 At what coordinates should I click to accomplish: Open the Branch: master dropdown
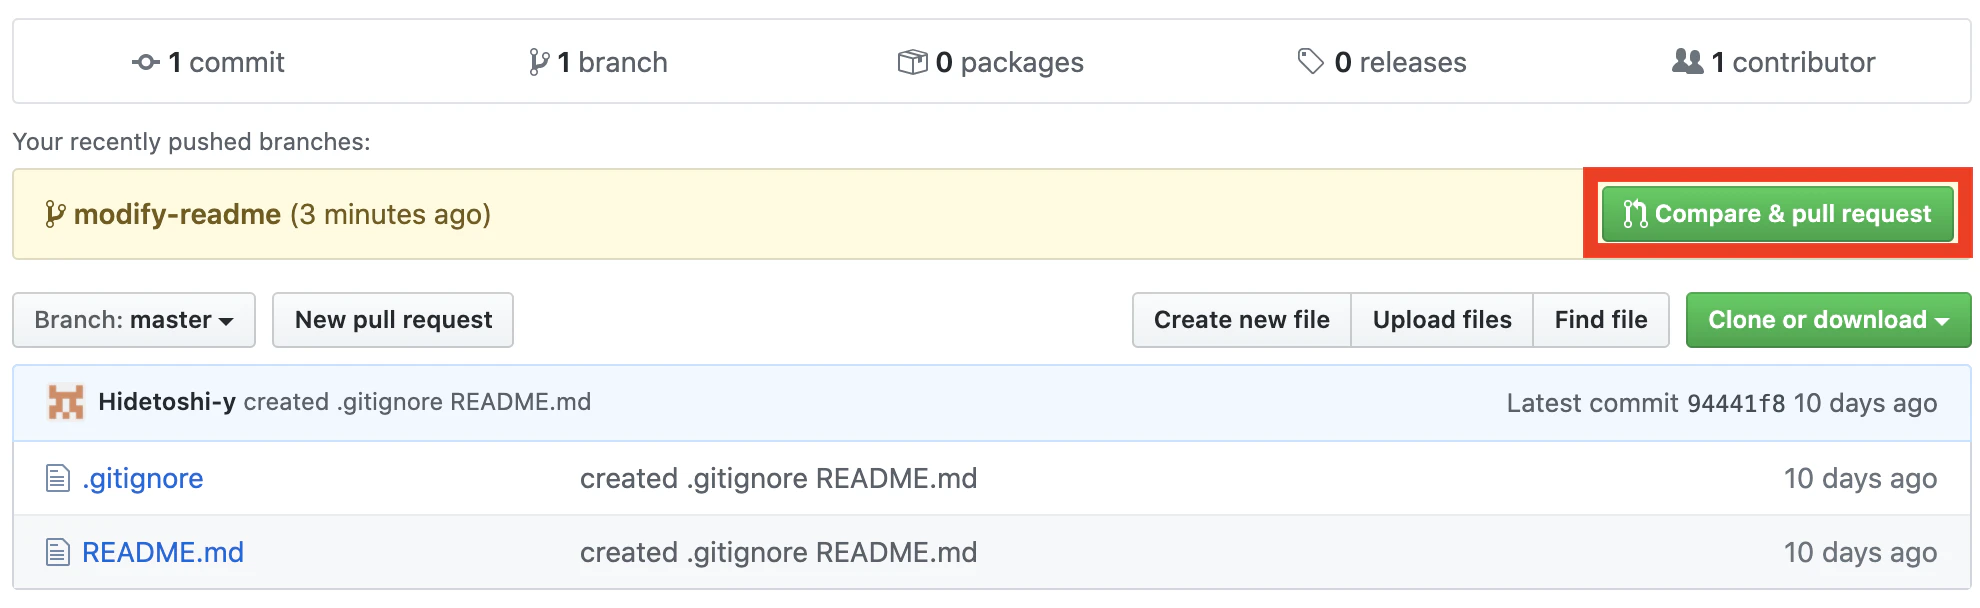pyautogui.click(x=134, y=320)
